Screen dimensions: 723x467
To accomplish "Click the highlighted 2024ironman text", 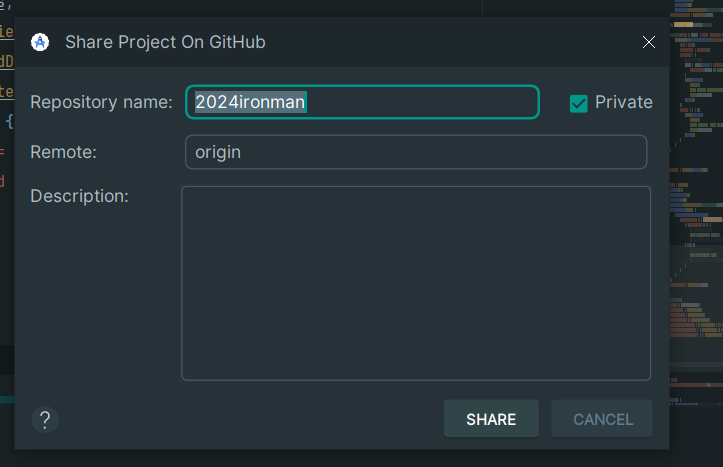I will pyautogui.click(x=250, y=102).
